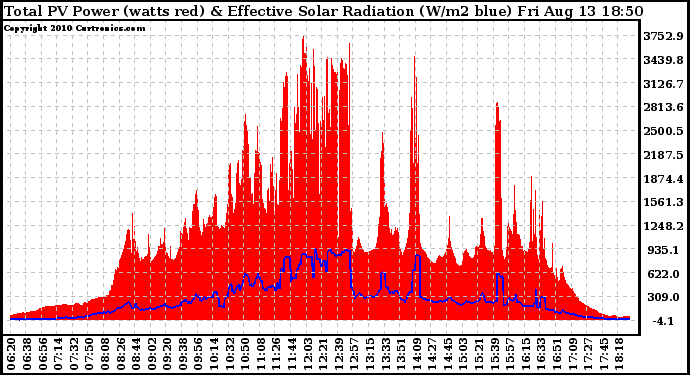Click the x-axis time label 12:39

(x=339, y=354)
